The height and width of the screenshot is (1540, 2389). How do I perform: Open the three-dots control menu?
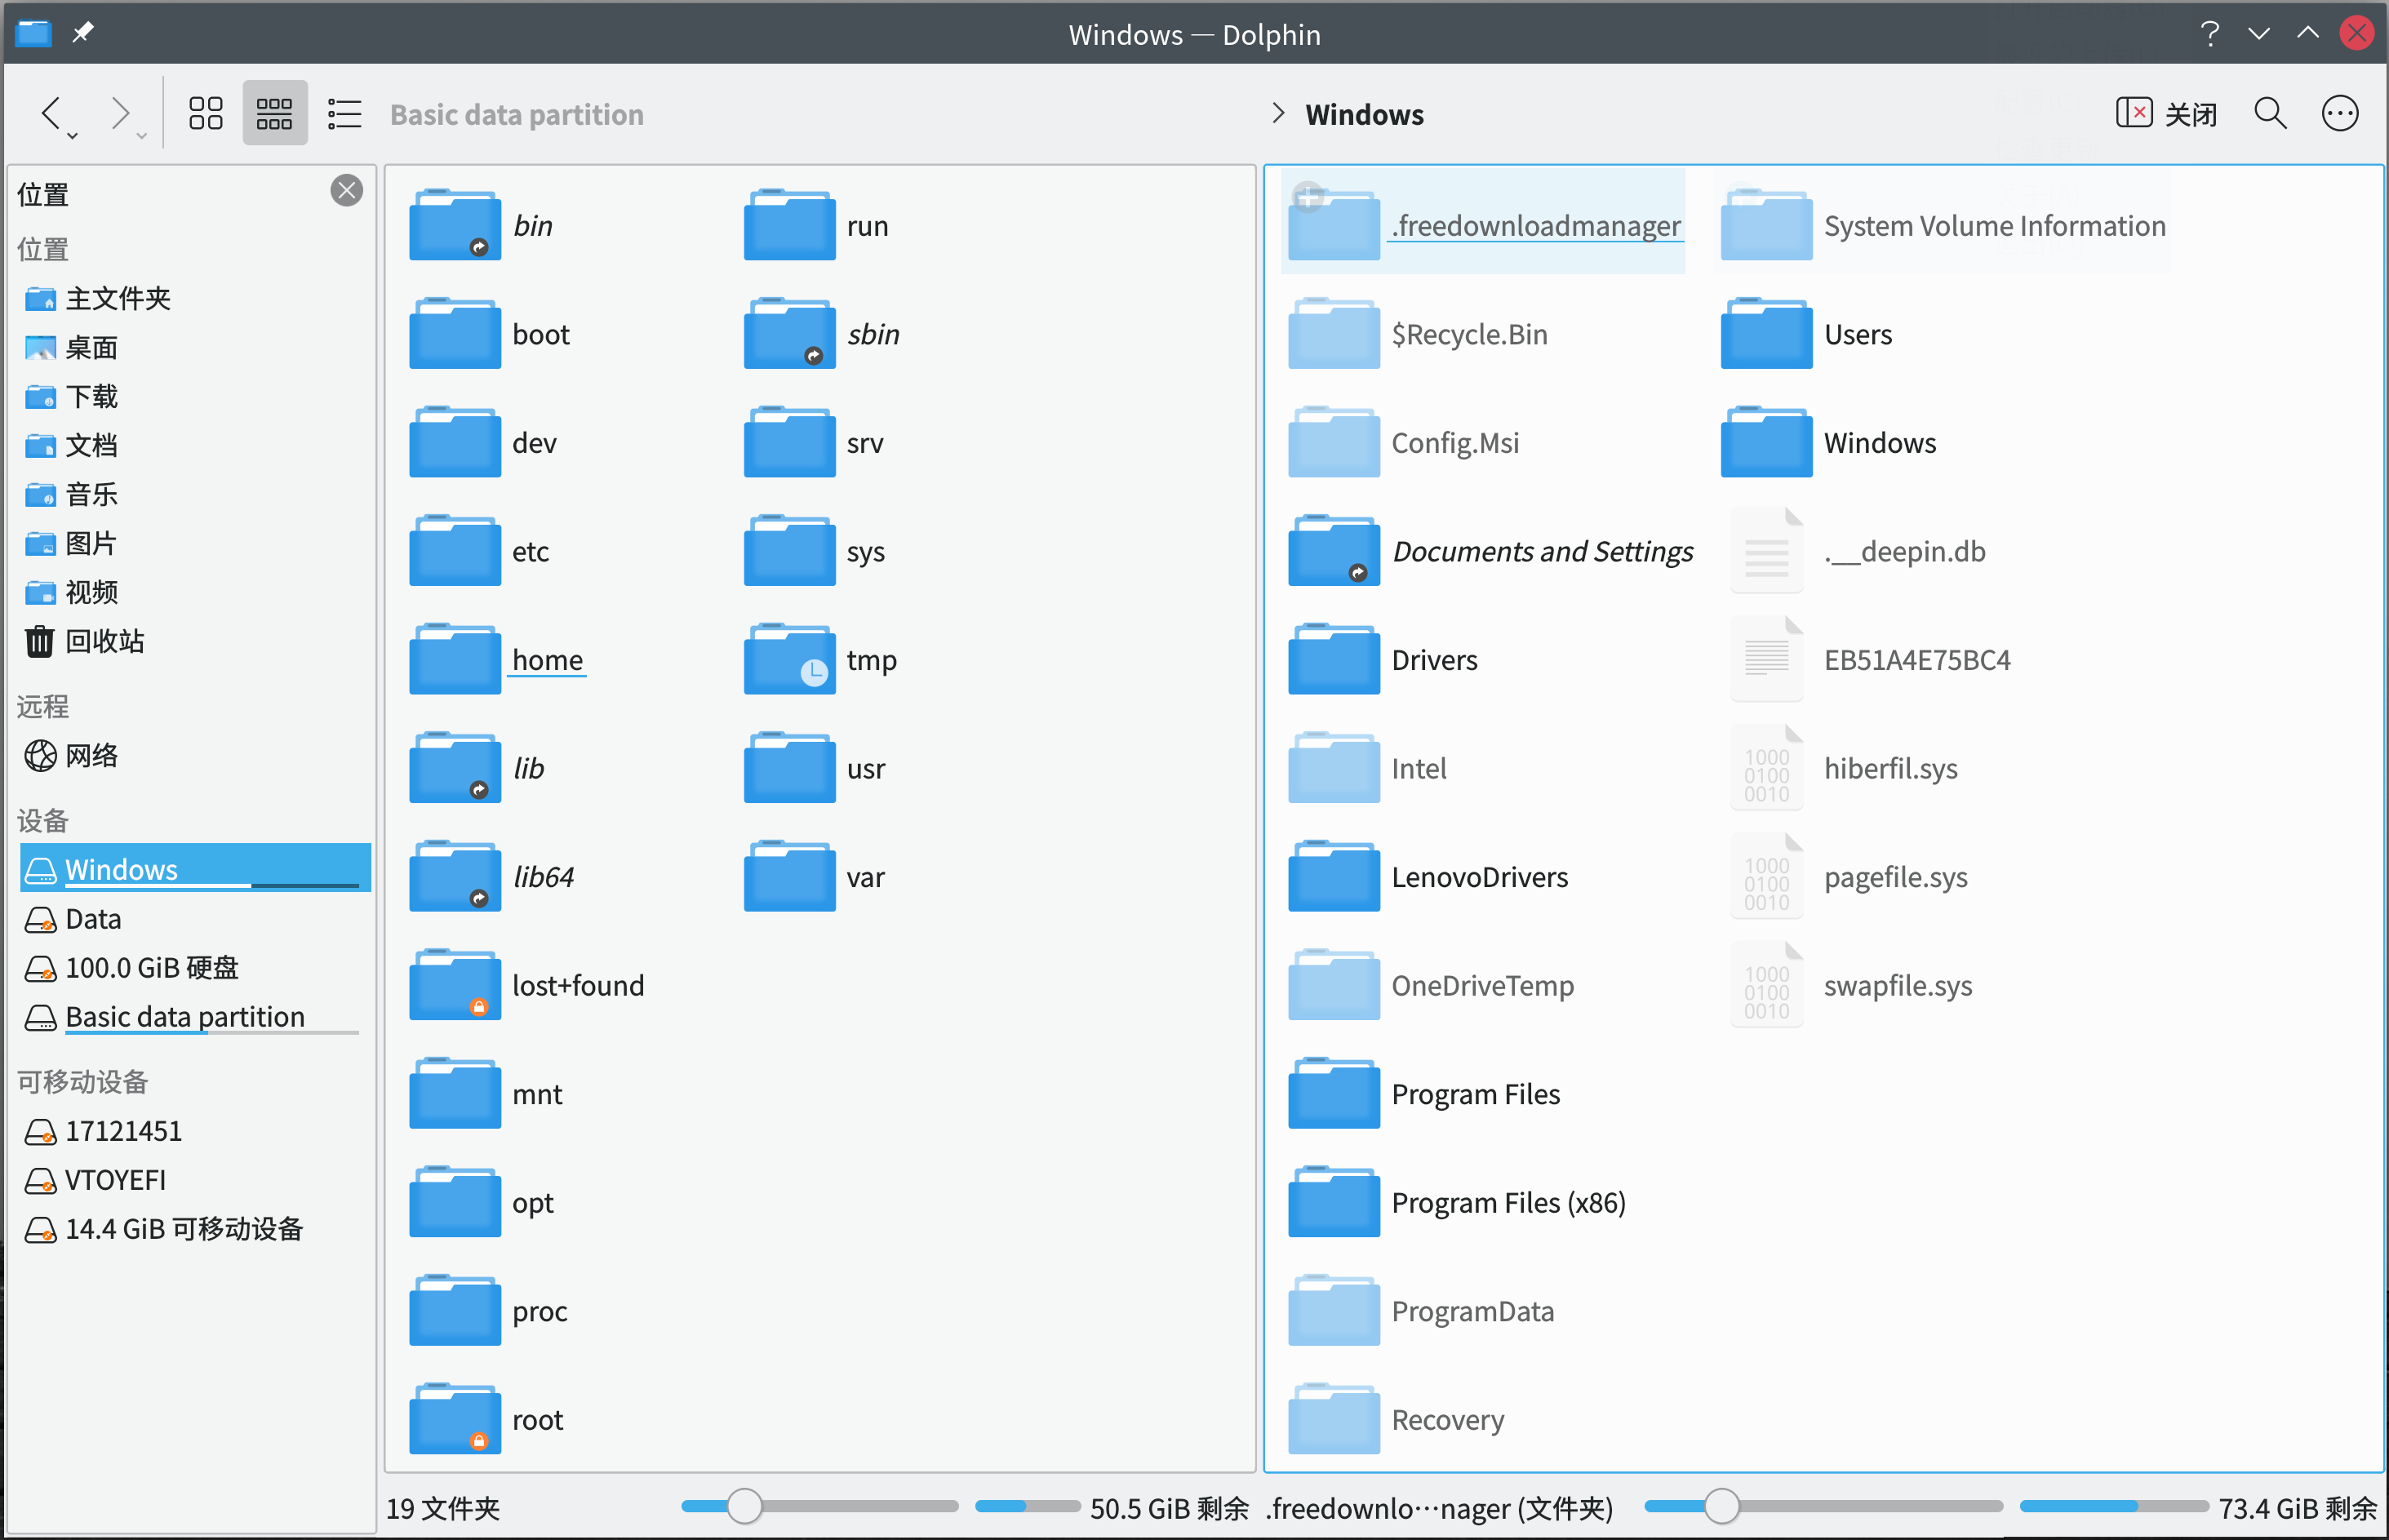(x=2339, y=113)
